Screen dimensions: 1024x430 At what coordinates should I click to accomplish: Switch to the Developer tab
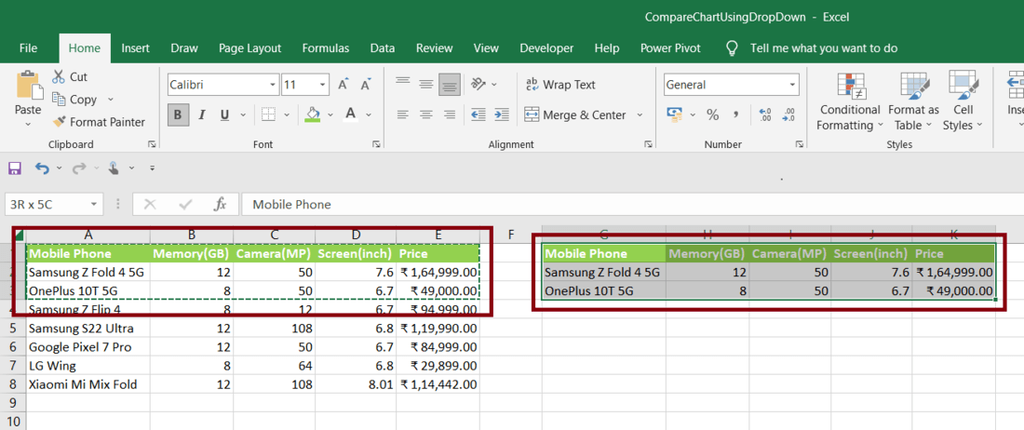tap(547, 48)
